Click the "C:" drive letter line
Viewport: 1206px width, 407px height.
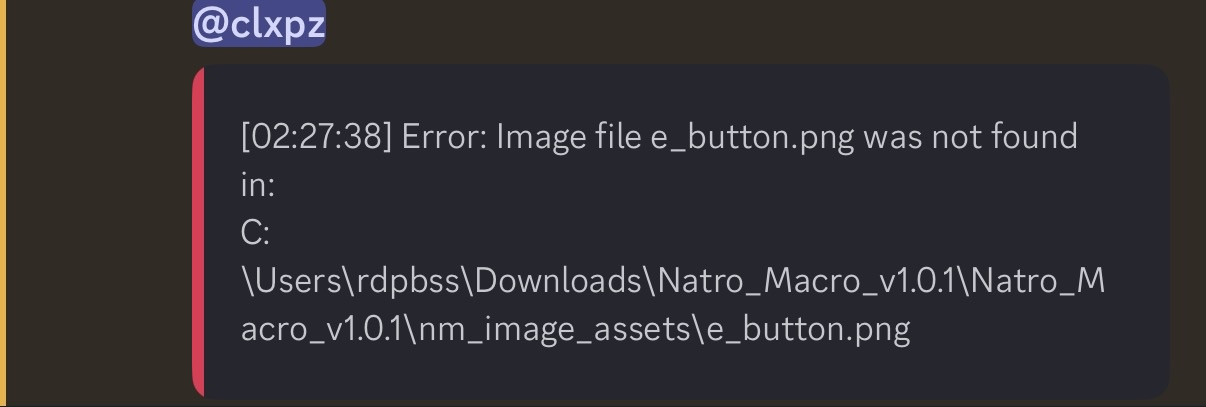[255, 232]
